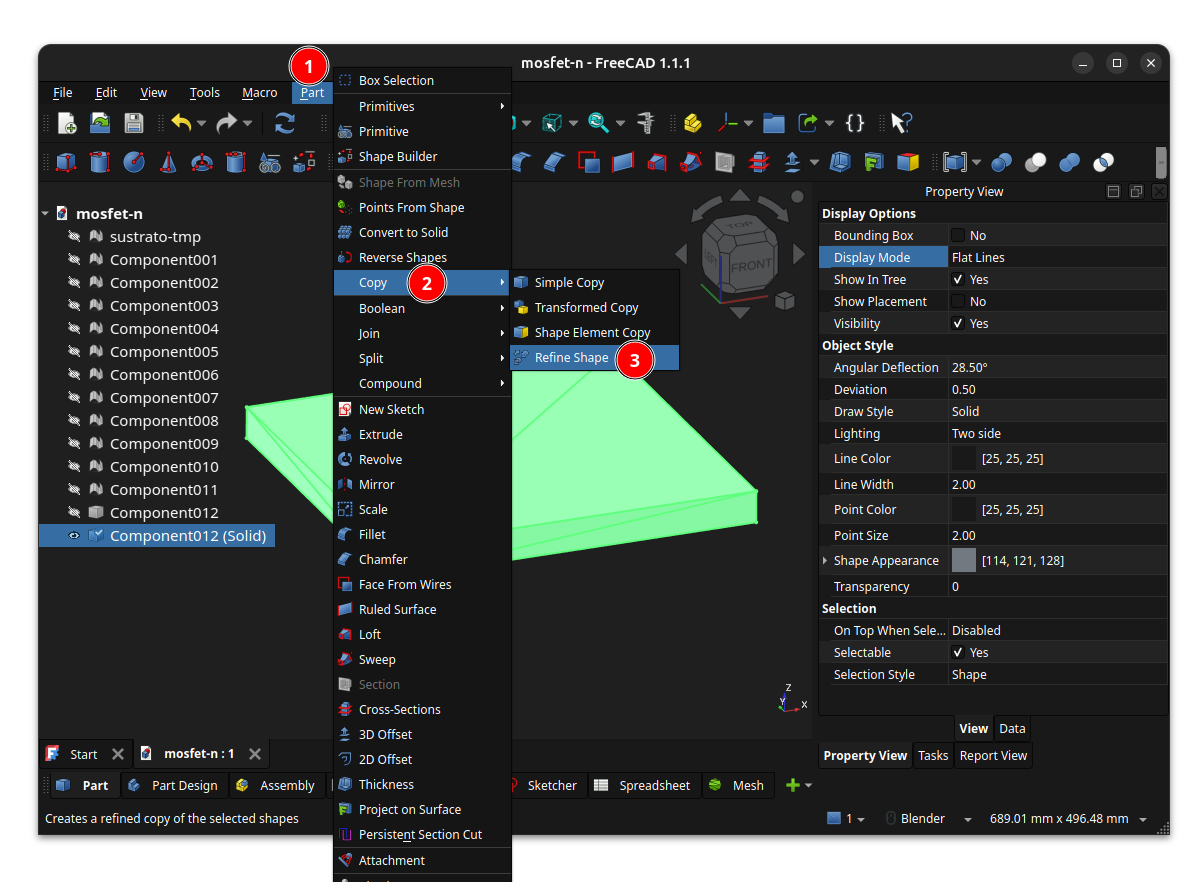Screen dimensions: 1180x882
Task: Create a Tube primitive from toolbar
Action: point(236,162)
